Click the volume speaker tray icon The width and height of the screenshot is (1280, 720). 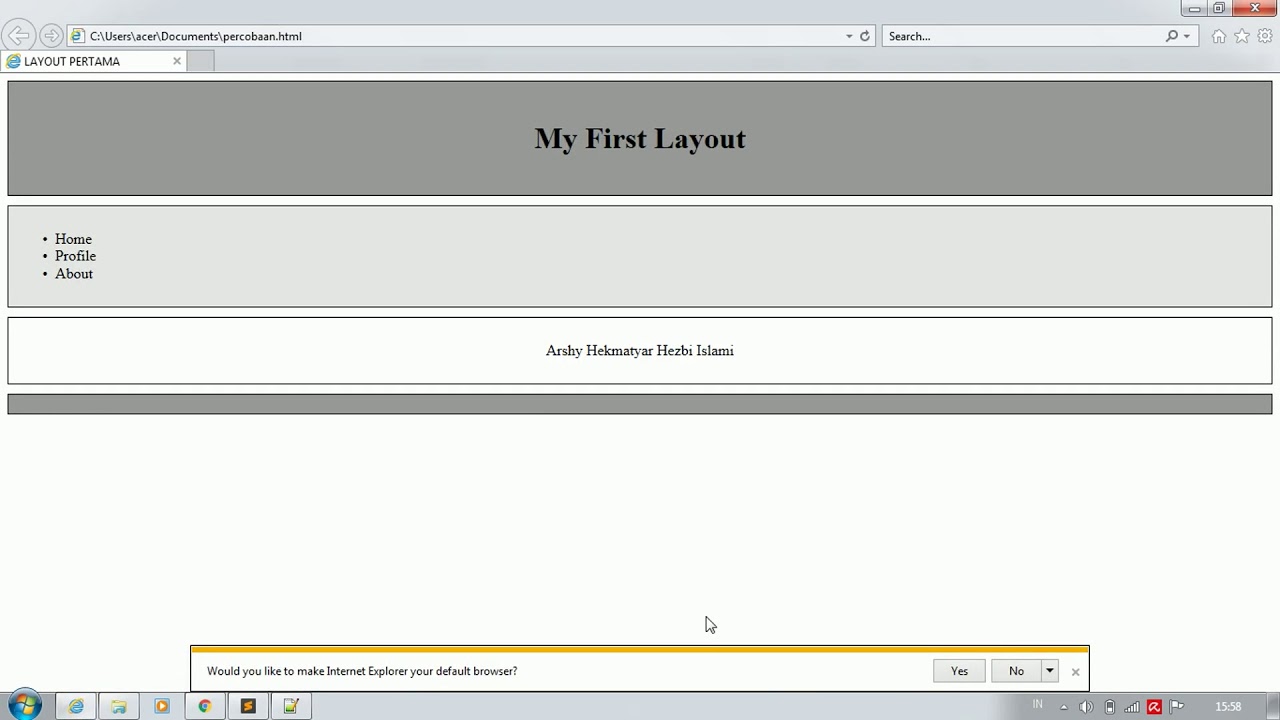point(1086,707)
